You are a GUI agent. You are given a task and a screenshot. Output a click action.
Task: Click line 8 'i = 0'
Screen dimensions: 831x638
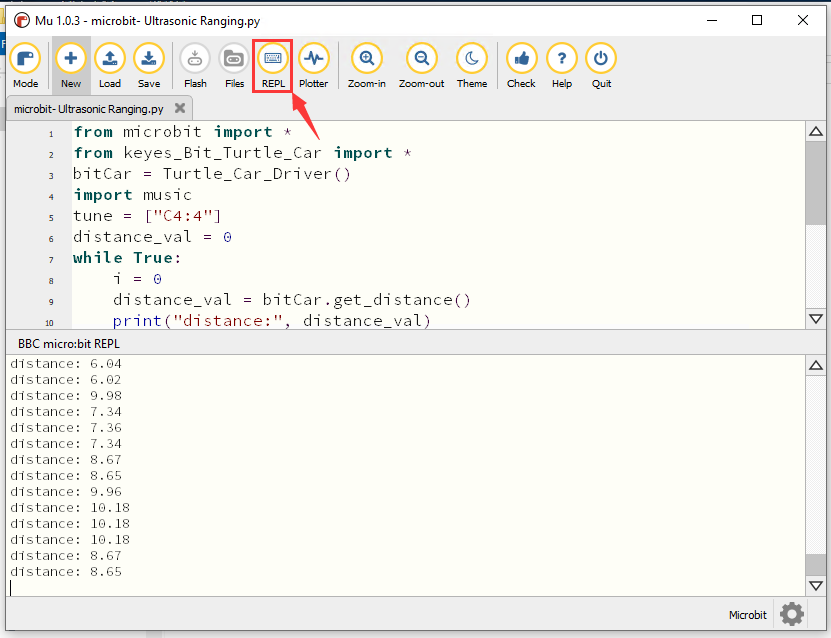coord(137,279)
